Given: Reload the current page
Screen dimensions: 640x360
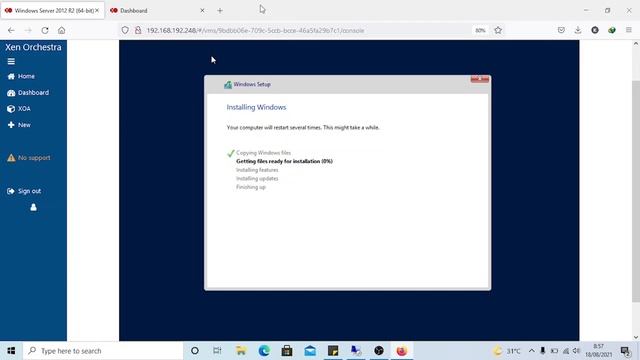Looking at the screenshot, I should click(x=45, y=30).
